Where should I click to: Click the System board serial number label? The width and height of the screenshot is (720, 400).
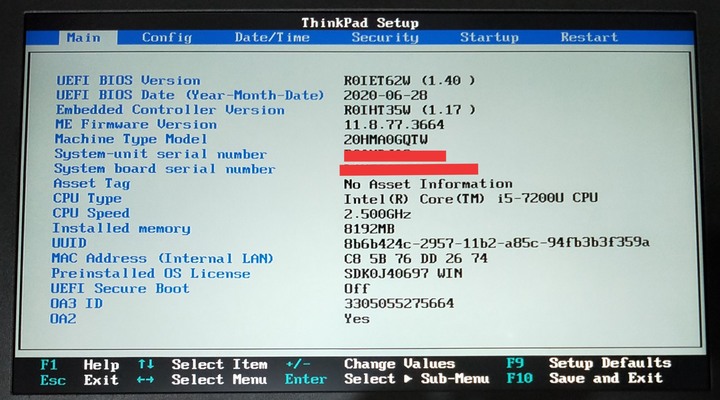164,169
